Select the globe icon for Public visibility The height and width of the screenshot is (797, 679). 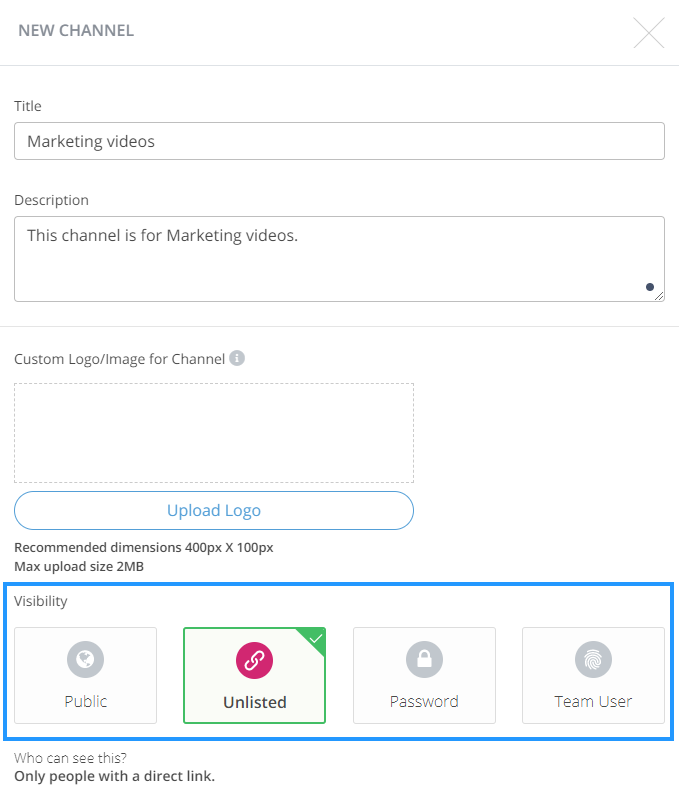click(x=85, y=659)
